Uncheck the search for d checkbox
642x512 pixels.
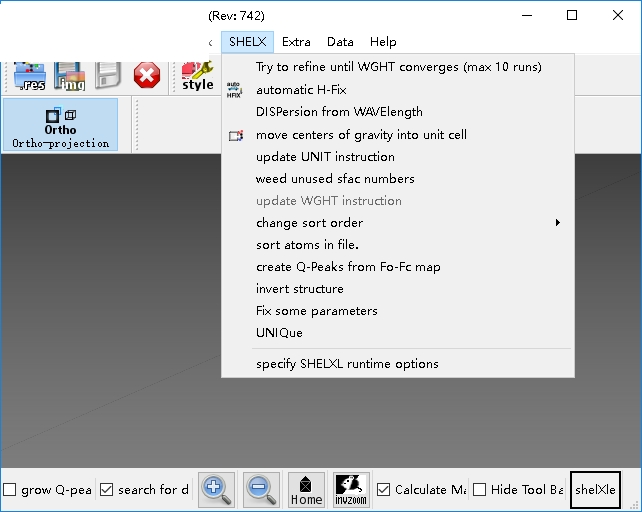(x=106, y=489)
